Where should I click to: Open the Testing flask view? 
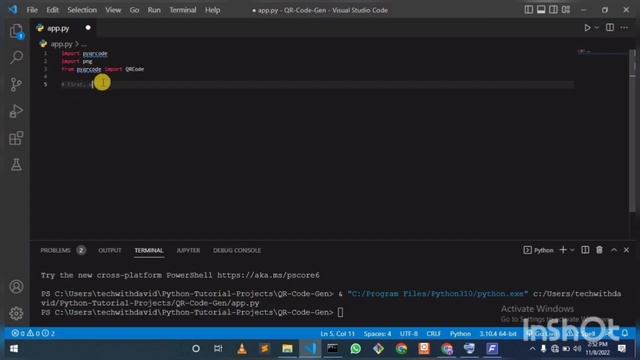click(16, 165)
